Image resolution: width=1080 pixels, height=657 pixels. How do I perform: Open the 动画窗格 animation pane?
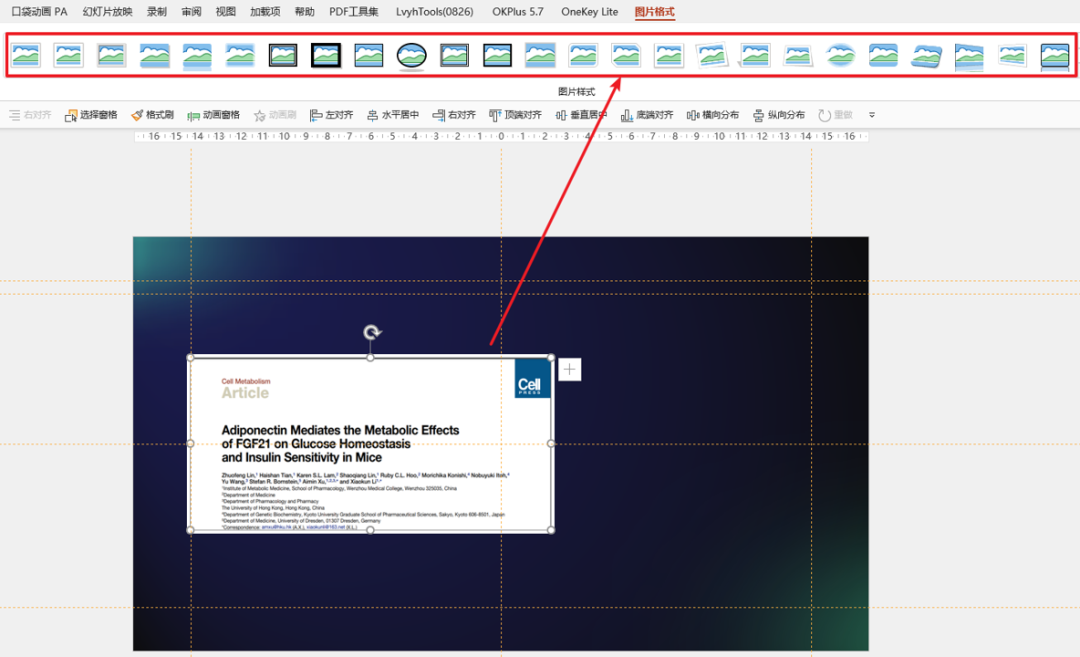[x=213, y=115]
